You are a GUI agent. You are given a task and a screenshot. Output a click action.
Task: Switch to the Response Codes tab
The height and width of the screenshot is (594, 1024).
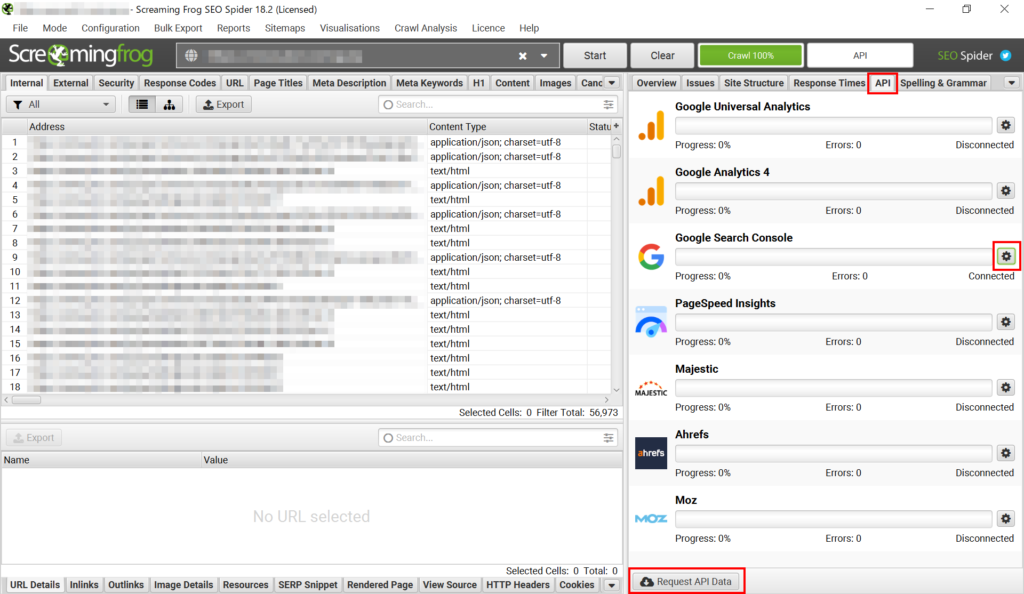tap(180, 83)
